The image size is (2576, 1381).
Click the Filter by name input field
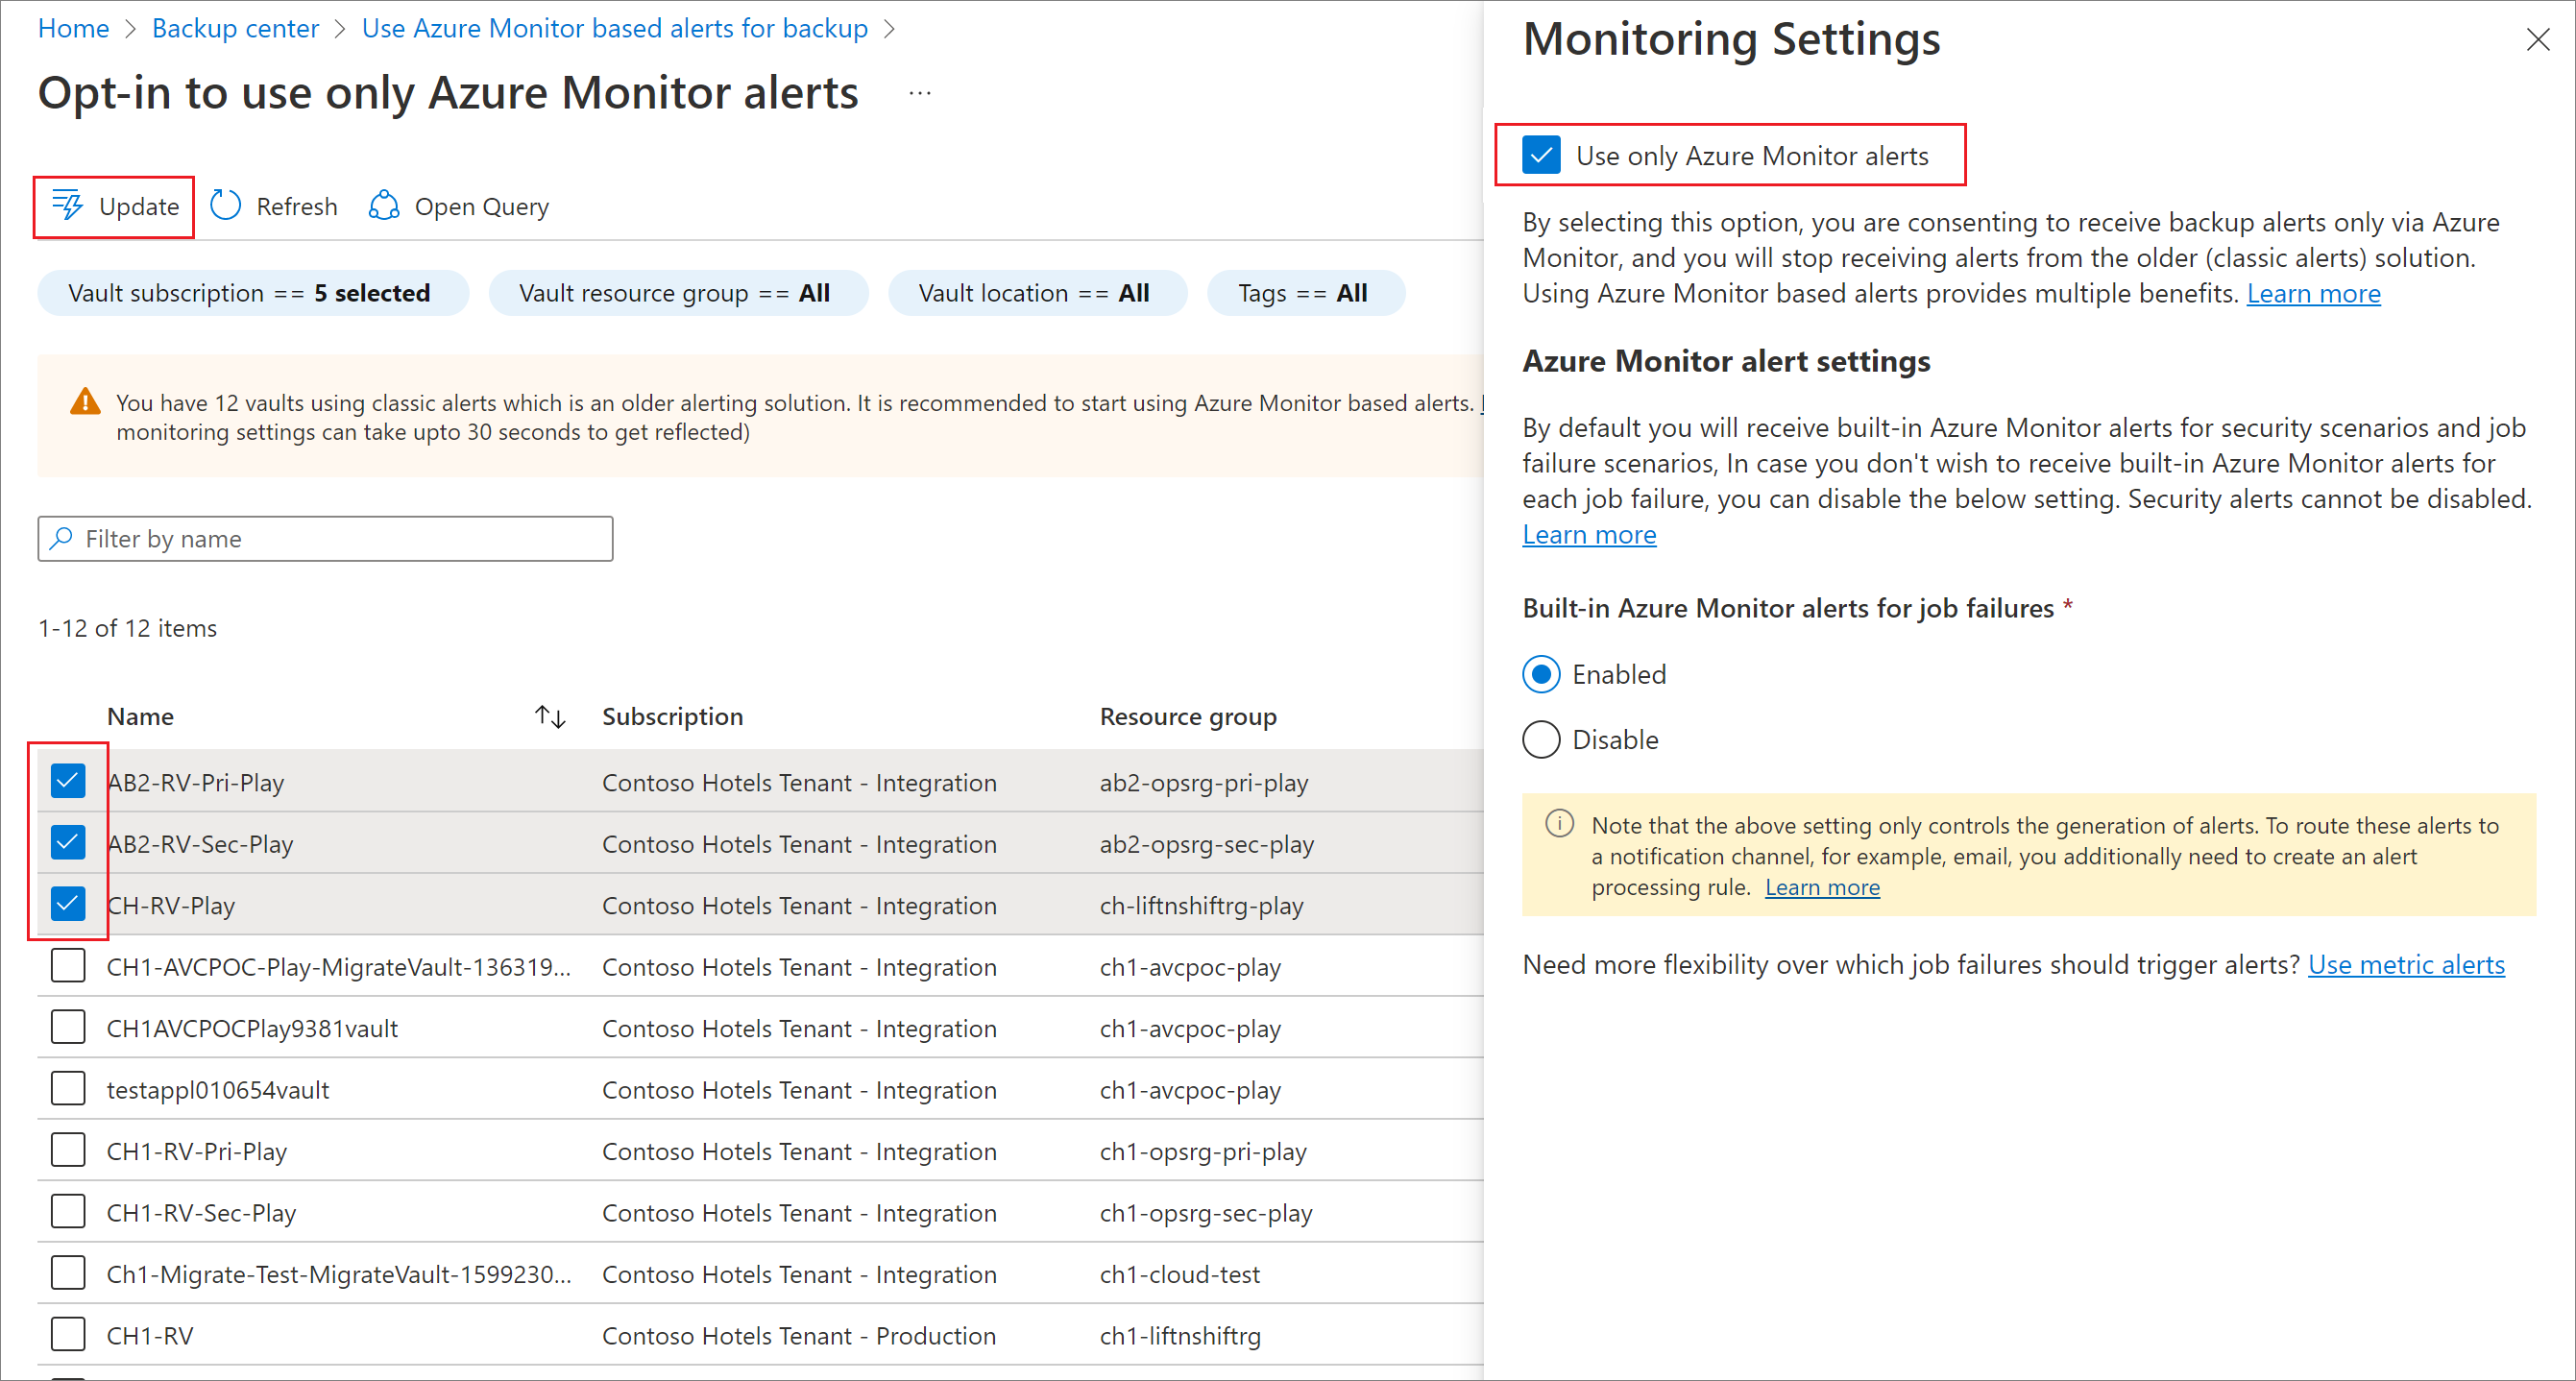[x=324, y=538]
